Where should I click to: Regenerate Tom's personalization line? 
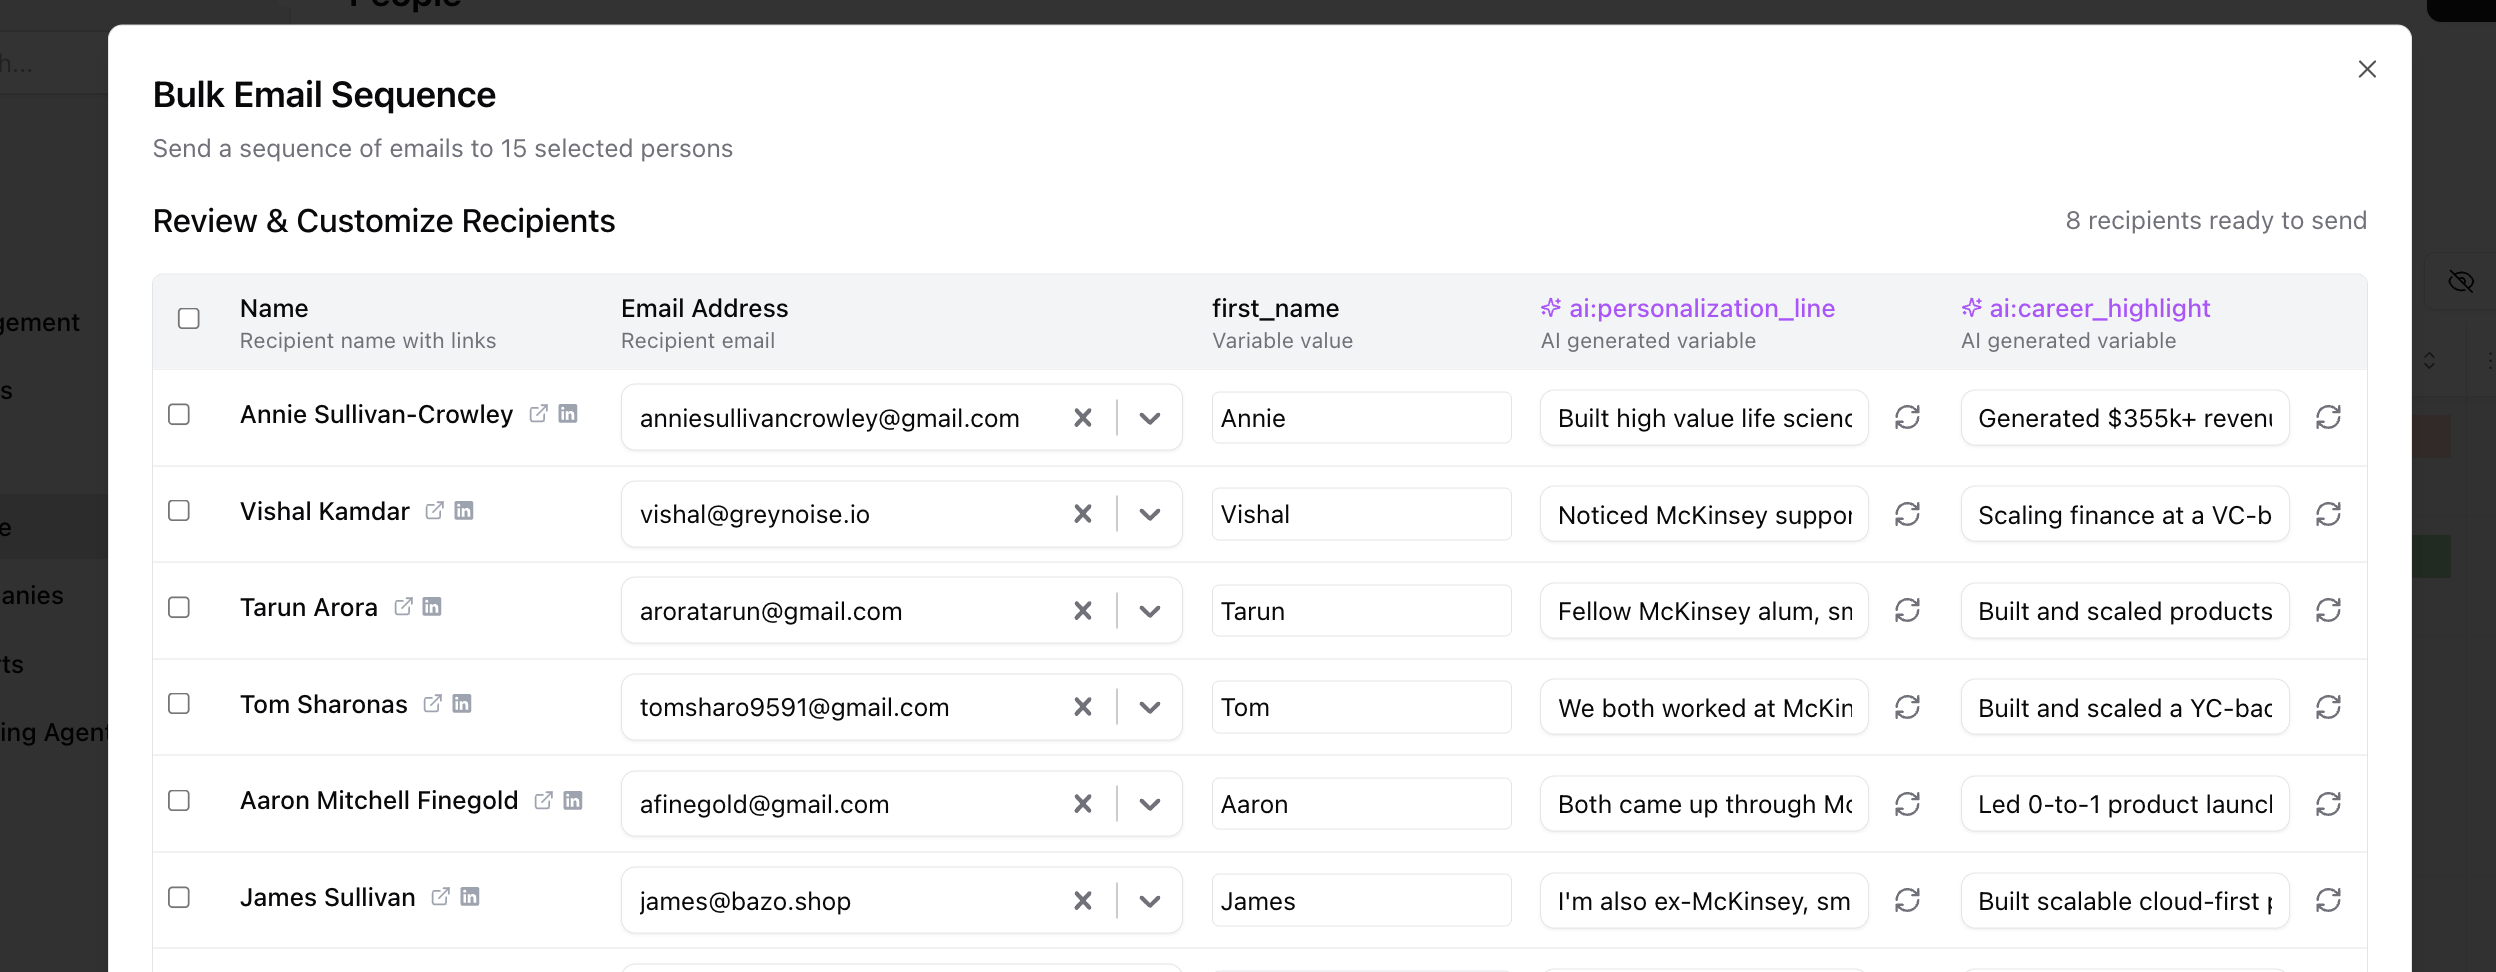tap(1907, 707)
